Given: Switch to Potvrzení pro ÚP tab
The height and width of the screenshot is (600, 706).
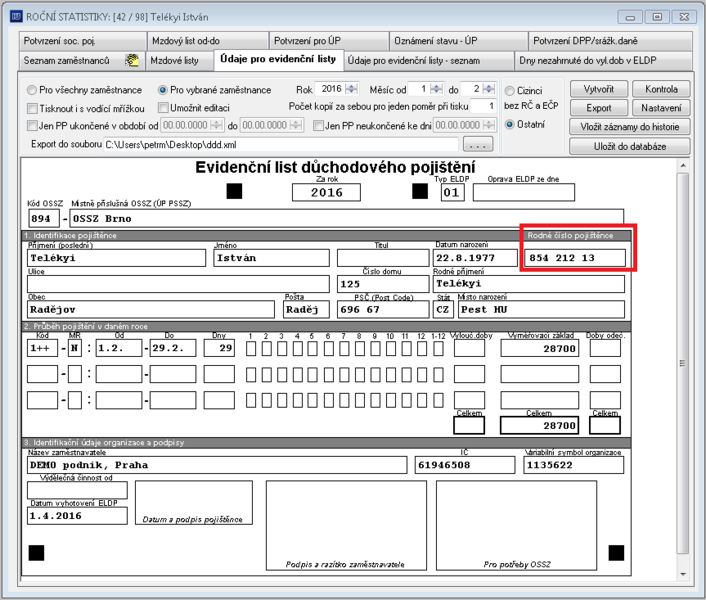Looking at the screenshot, I should (x=329, y=41).
